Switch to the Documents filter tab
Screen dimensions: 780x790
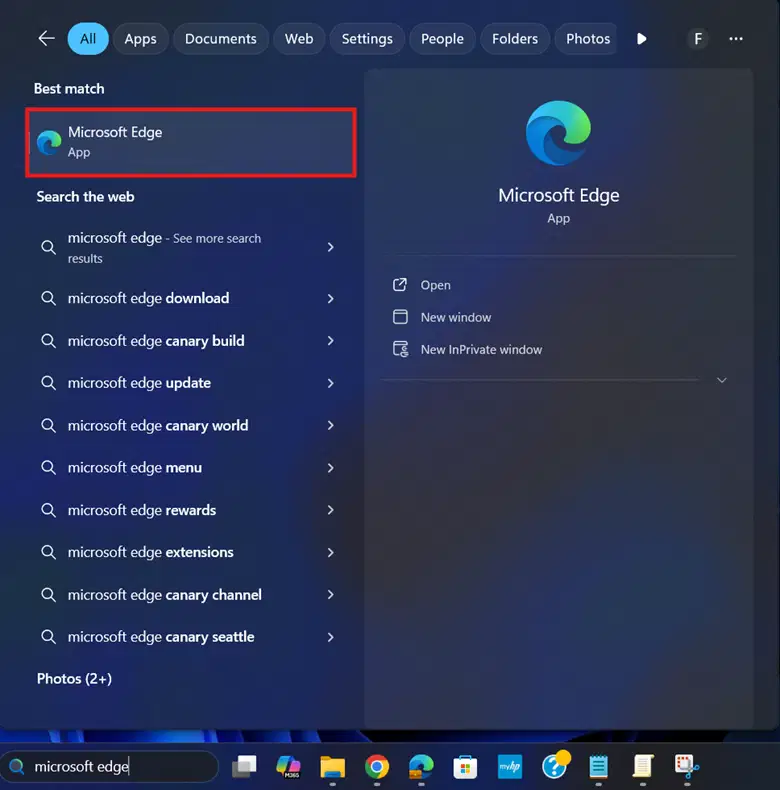(x=220, y=39)
